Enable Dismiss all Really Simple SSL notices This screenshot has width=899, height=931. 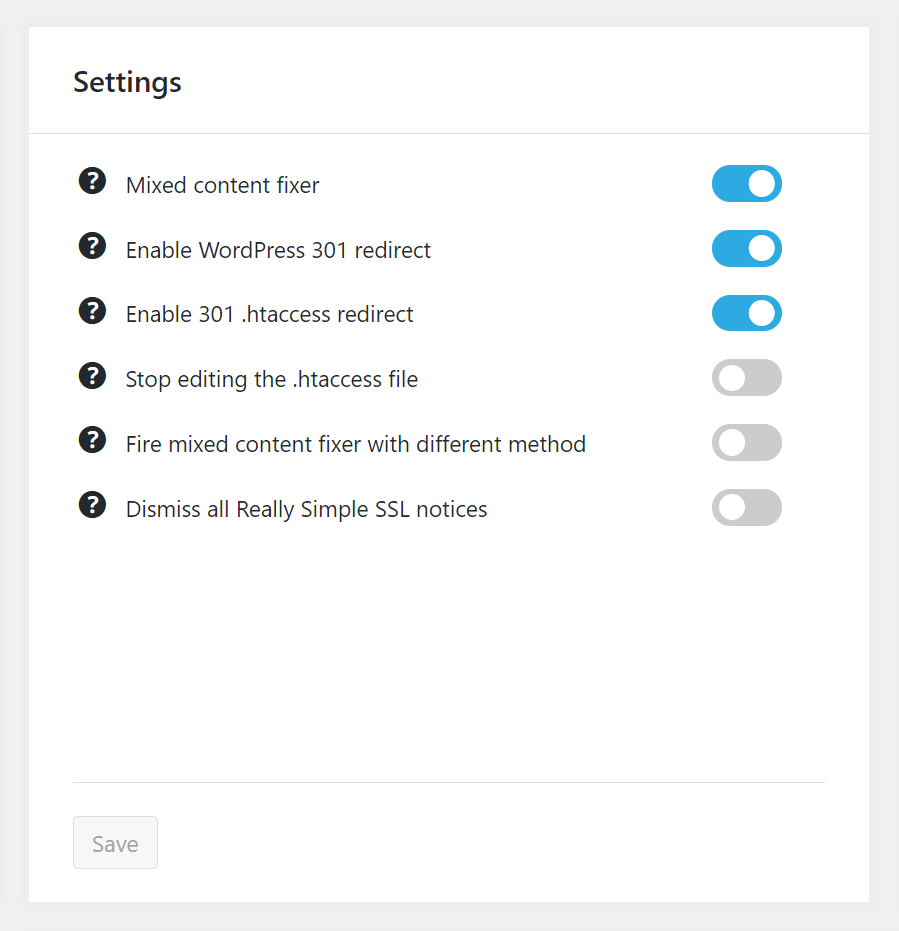click(746, 508)
